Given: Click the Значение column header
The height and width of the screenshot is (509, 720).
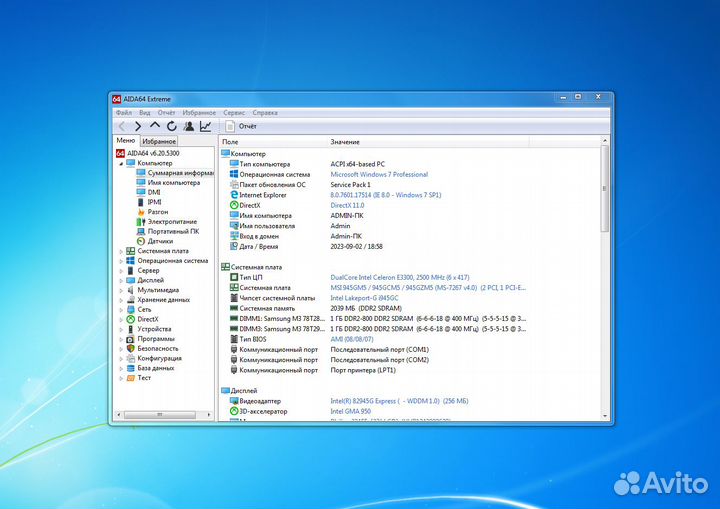Looking at the screenshot, I should pos(345,142).
